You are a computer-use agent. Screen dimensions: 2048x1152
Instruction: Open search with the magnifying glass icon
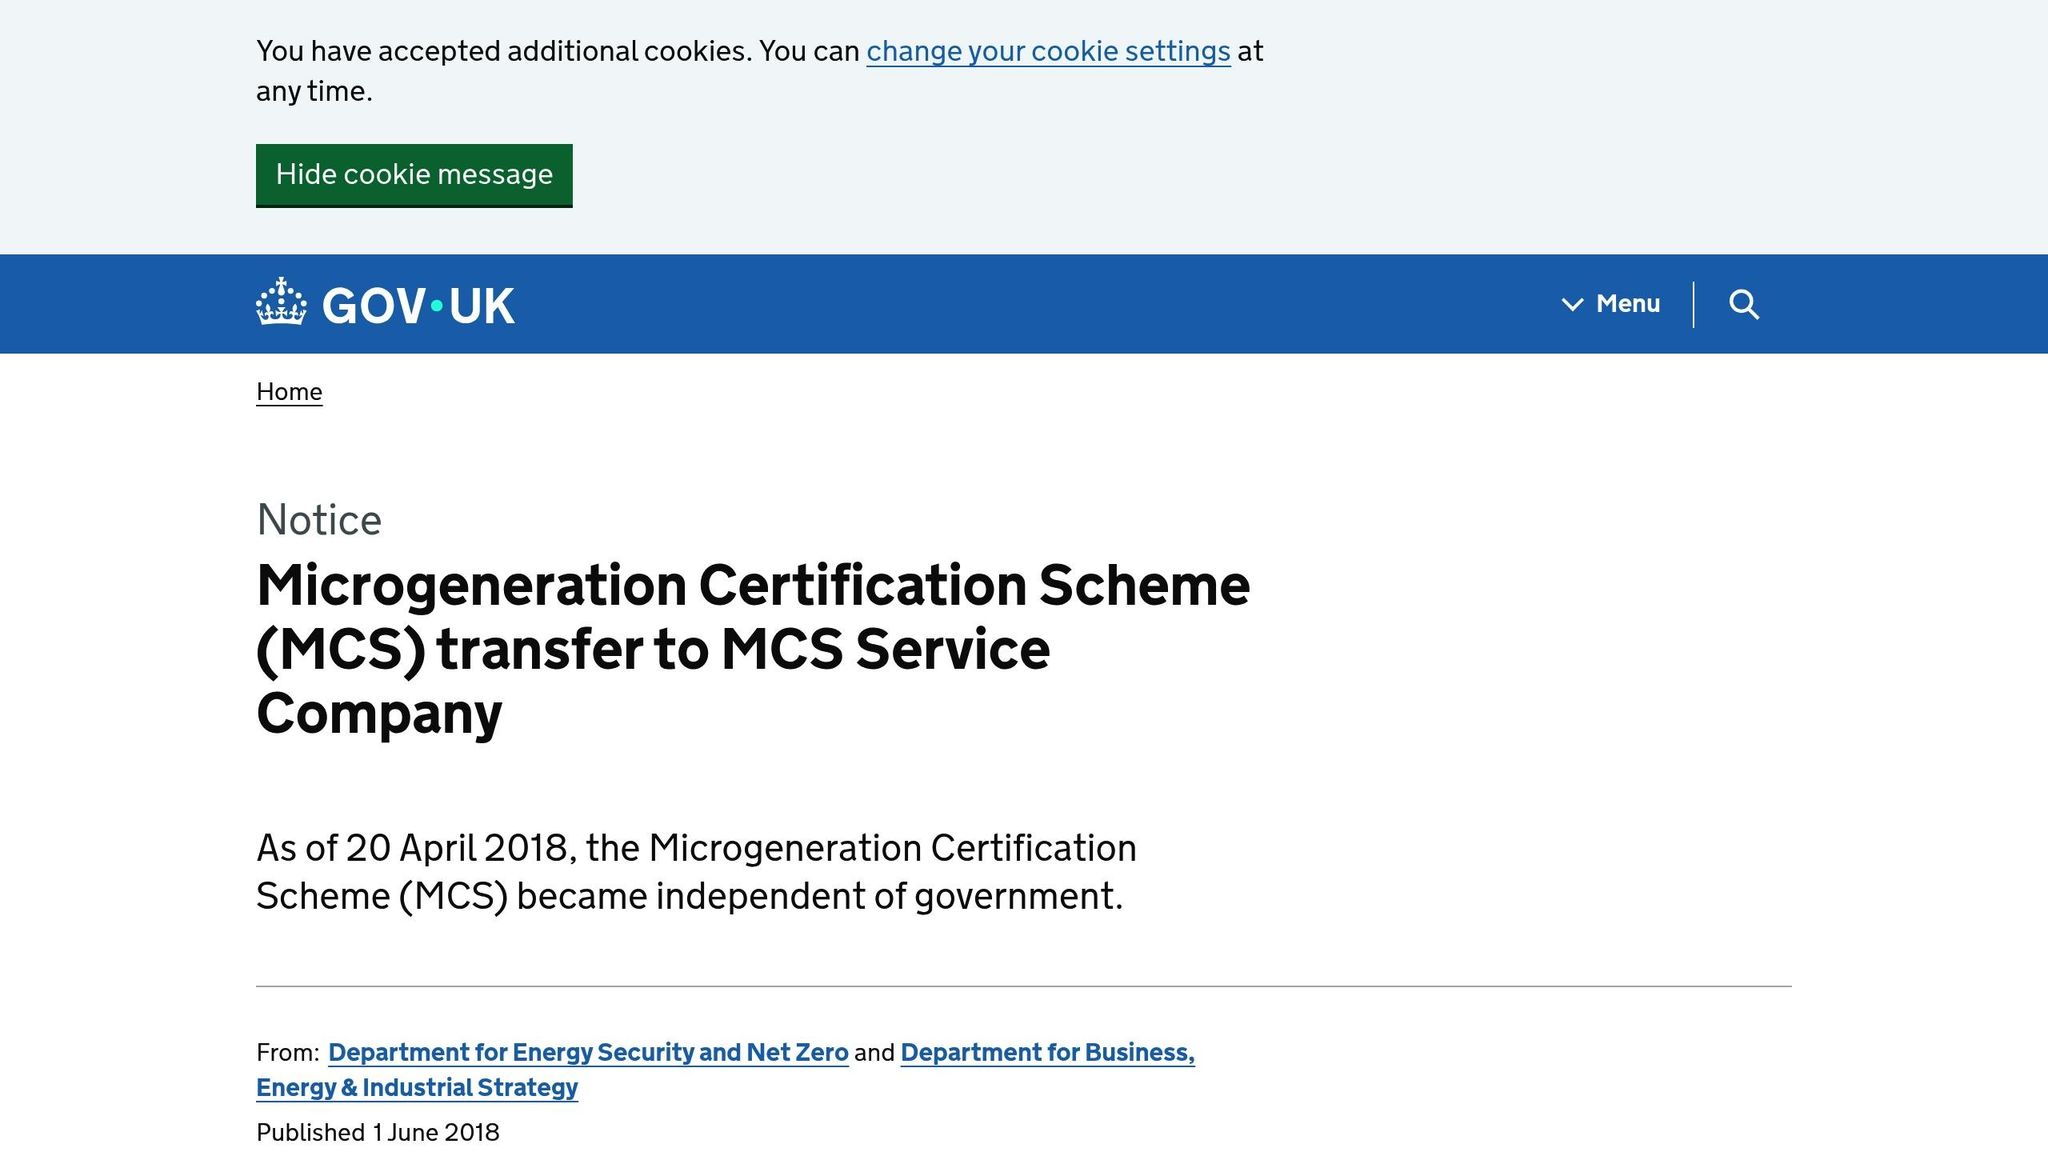coord(1744,304)
